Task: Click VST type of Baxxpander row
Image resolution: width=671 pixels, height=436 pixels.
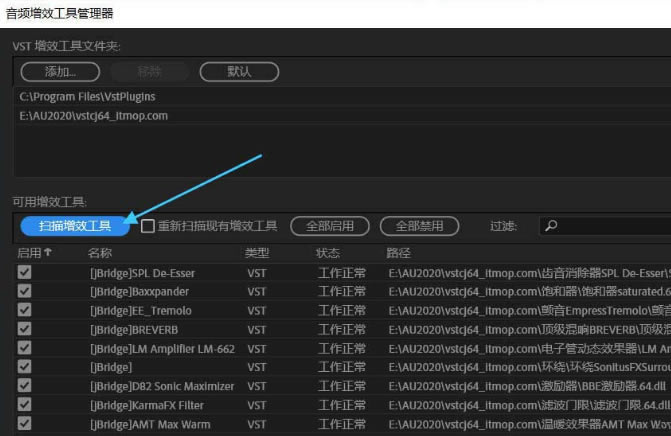Action: [x=256, y=292]
